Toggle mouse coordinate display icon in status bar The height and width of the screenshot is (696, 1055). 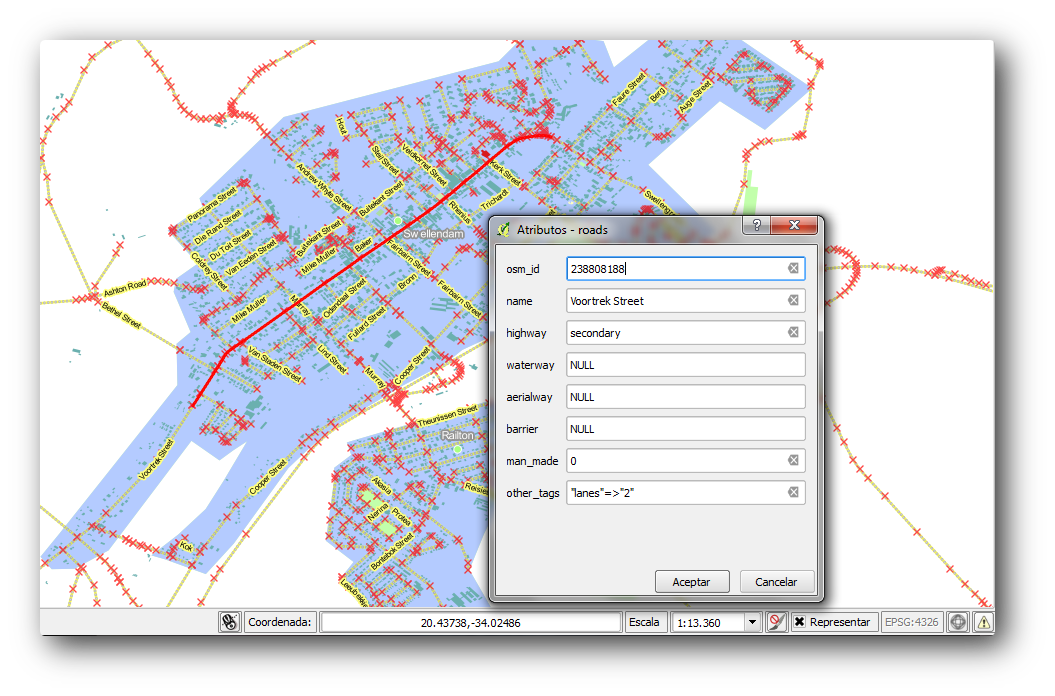(x=229, y=622)
